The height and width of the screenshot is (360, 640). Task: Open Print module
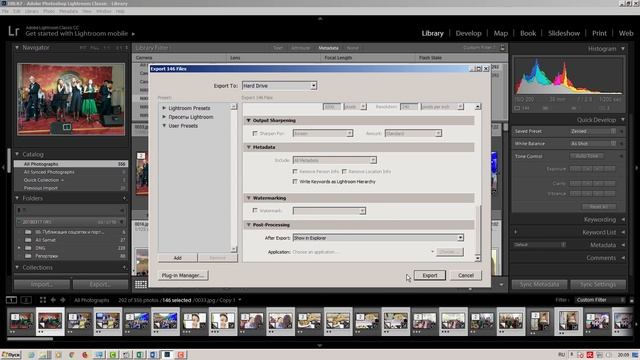(599, 33)
